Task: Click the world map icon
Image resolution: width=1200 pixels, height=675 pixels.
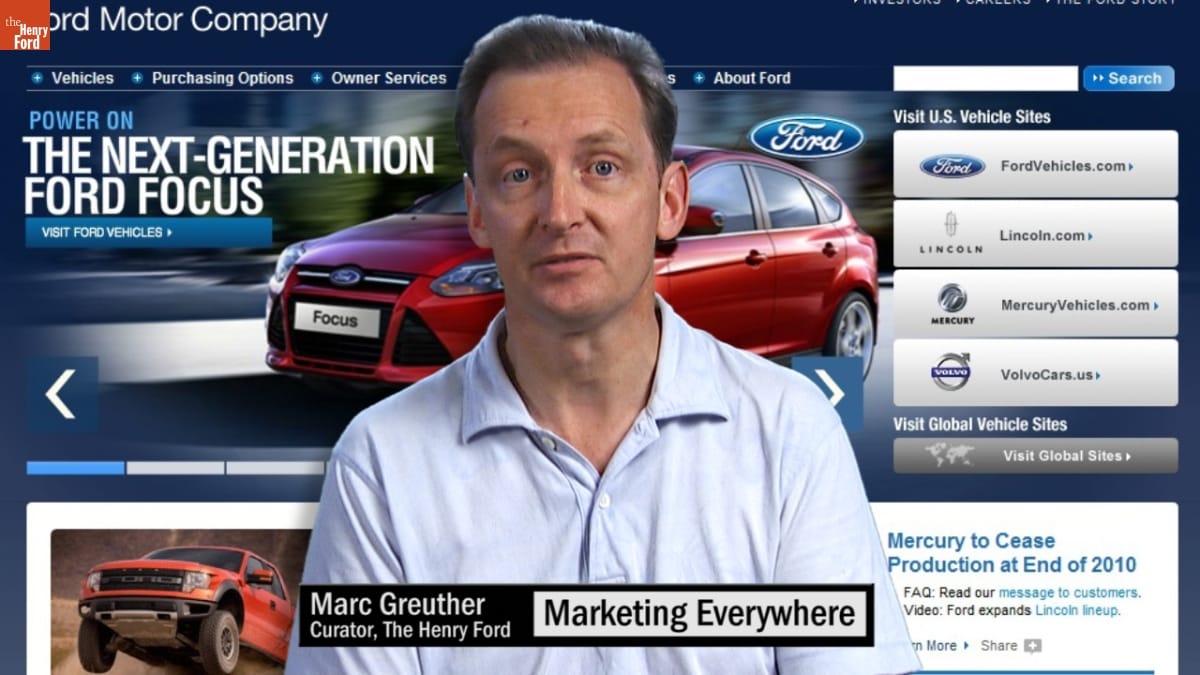Action: pos(949,455)
